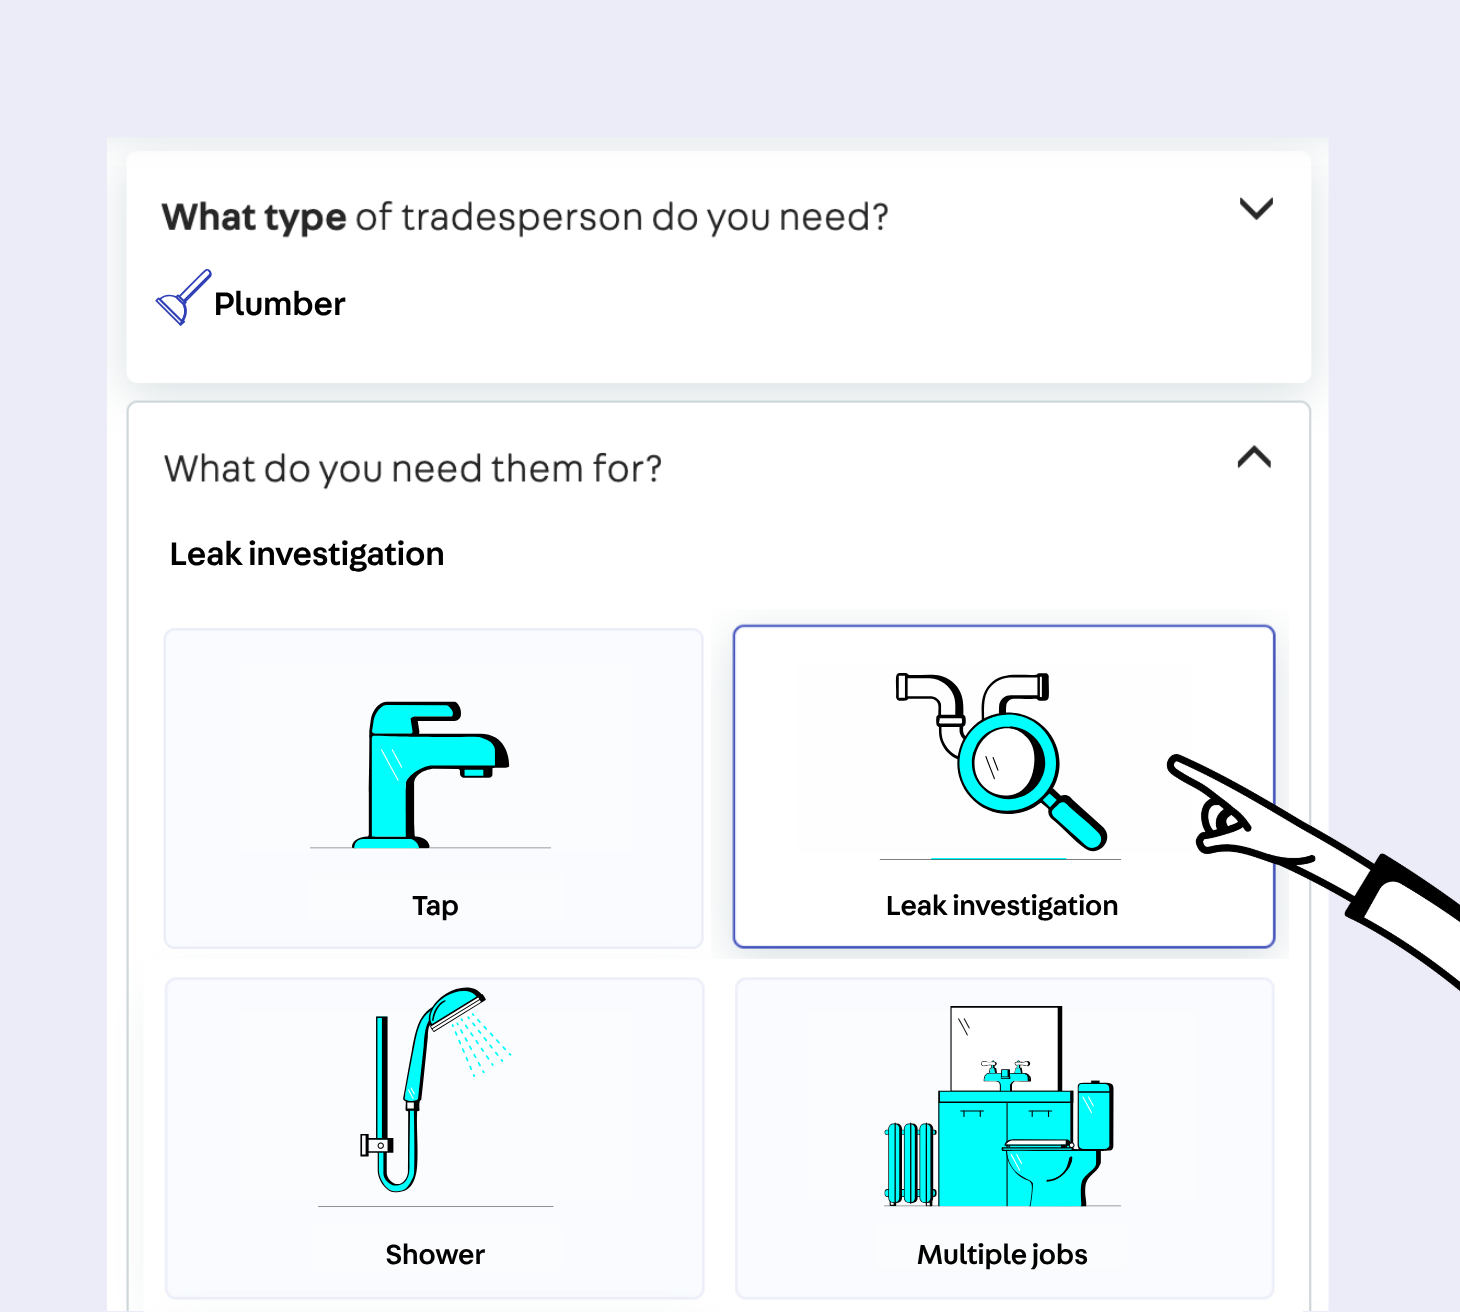Viewport: 1460px width, 1312px height.
Task: Open the 'What type of tradesperson' heading
Action: pos(525,217)
